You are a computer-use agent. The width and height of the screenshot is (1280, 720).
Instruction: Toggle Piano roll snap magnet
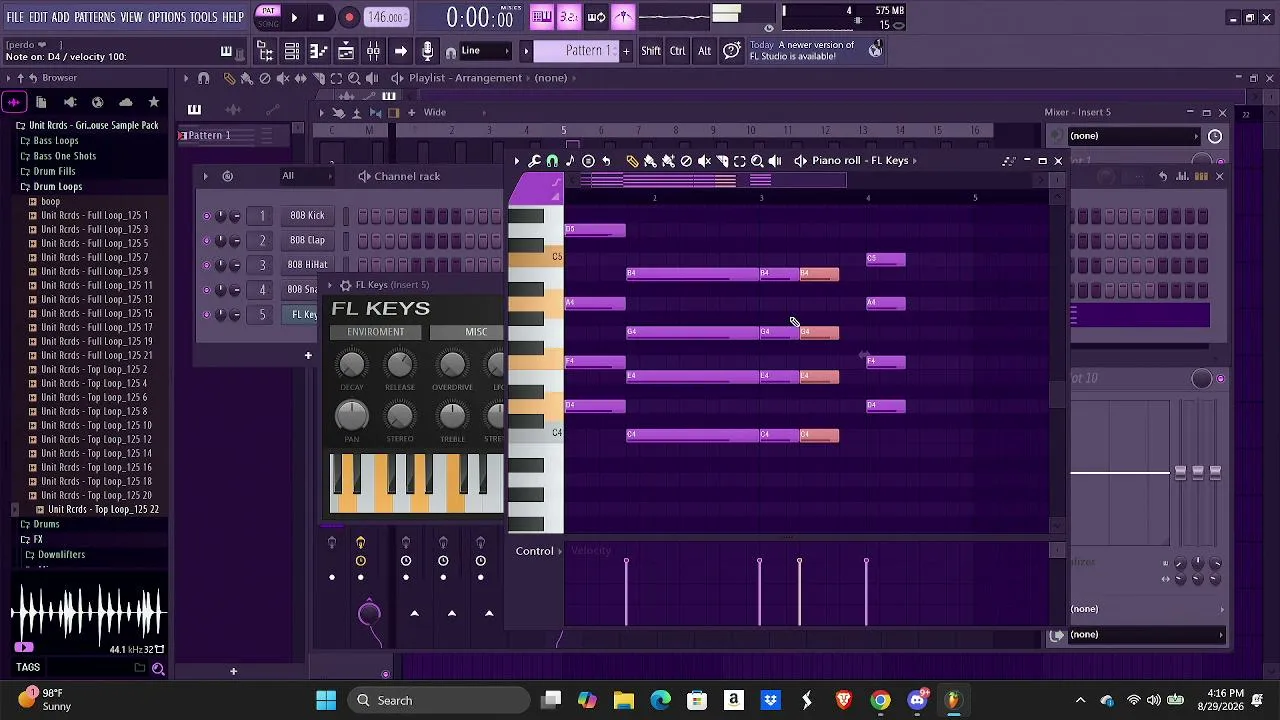[552, 161]
